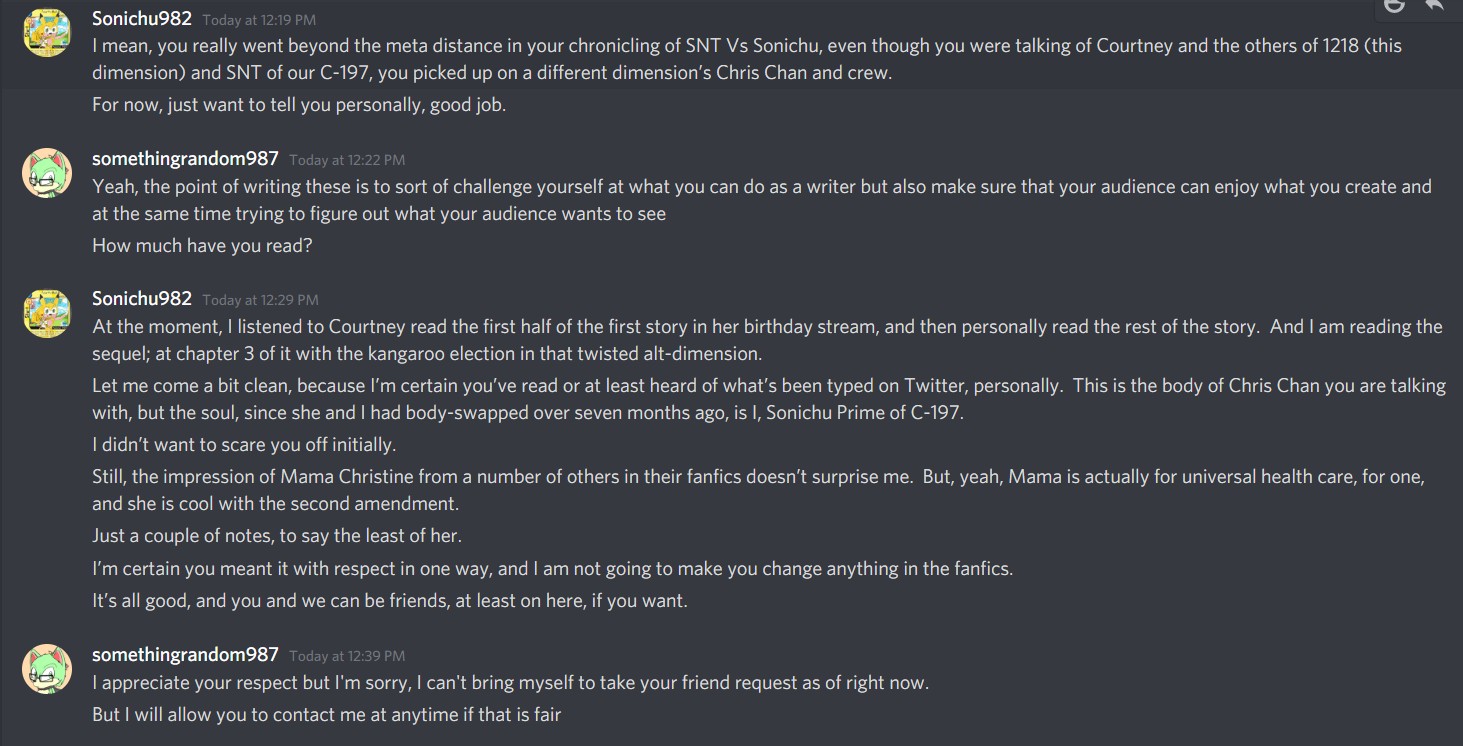Select Sonichu982 username on 12:29 PM message
This screenshot has width=1463, height=746.
coord(142,298)
